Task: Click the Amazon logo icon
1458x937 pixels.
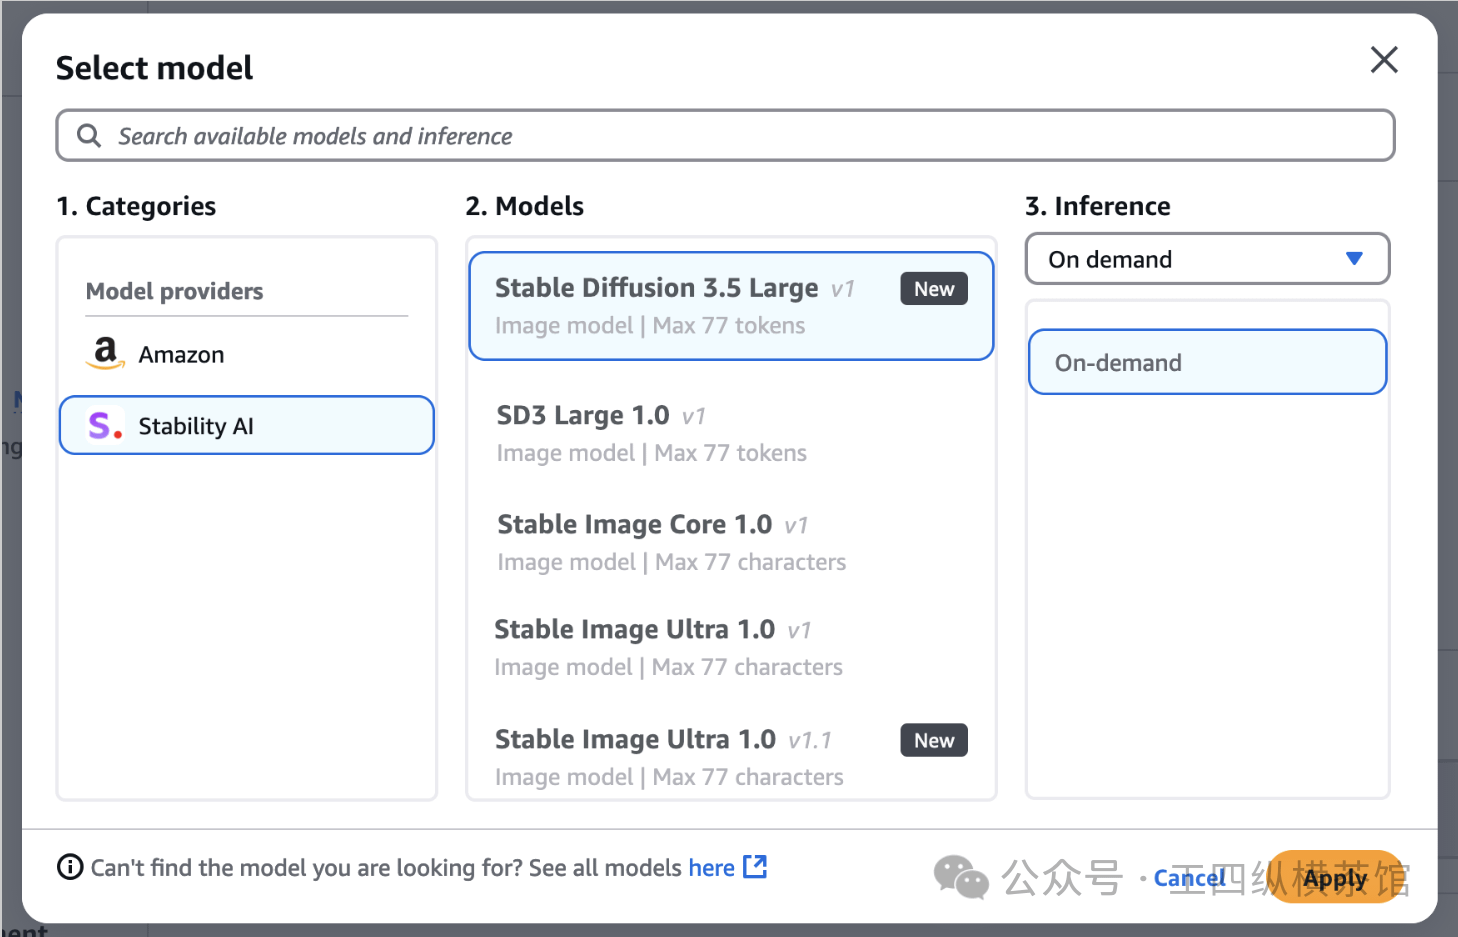Action: [105, 354]
